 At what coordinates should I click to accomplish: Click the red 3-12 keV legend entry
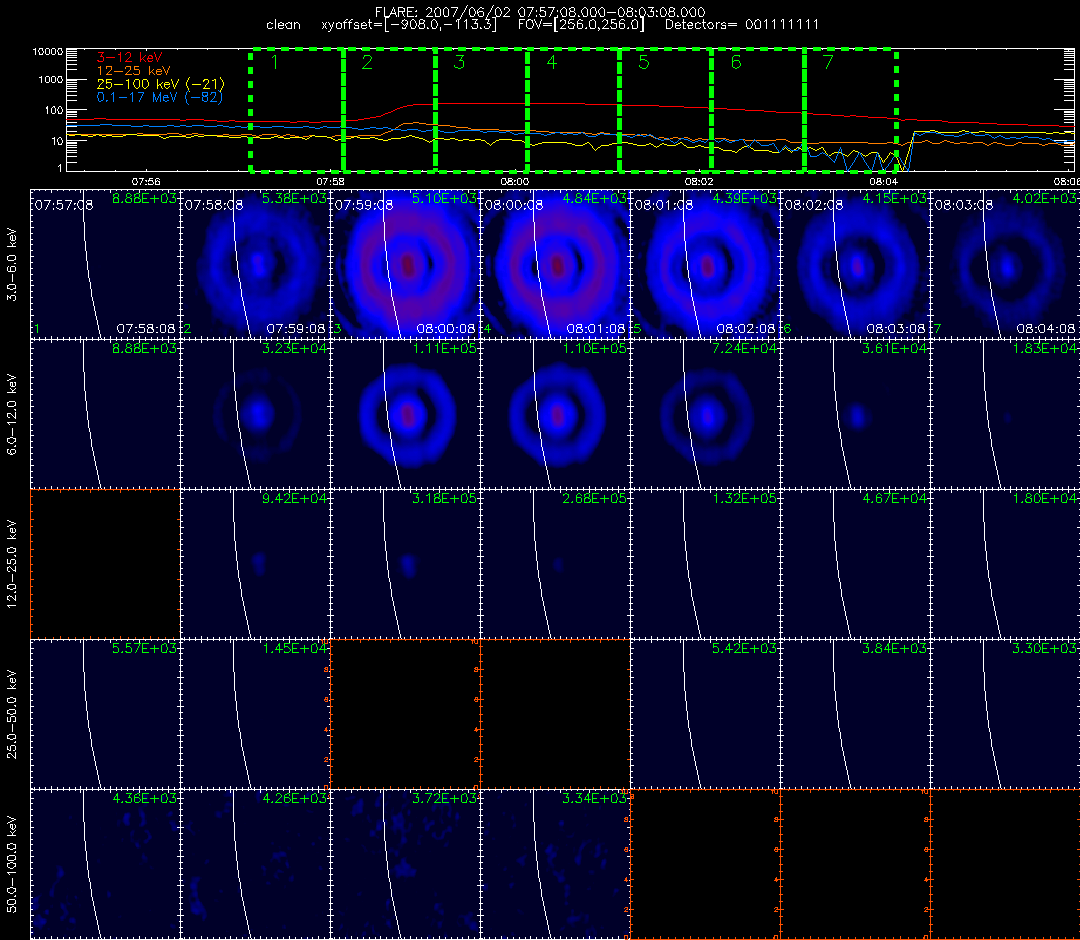(x=129, y=58)
